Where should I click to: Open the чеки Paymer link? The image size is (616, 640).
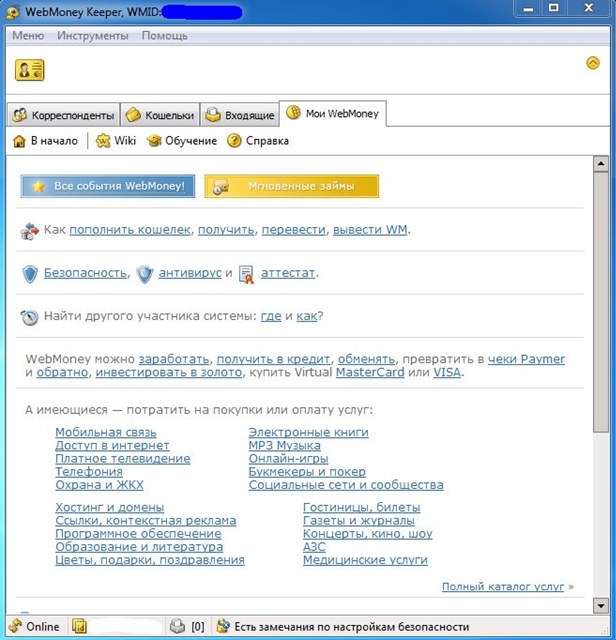click(526, 359)
